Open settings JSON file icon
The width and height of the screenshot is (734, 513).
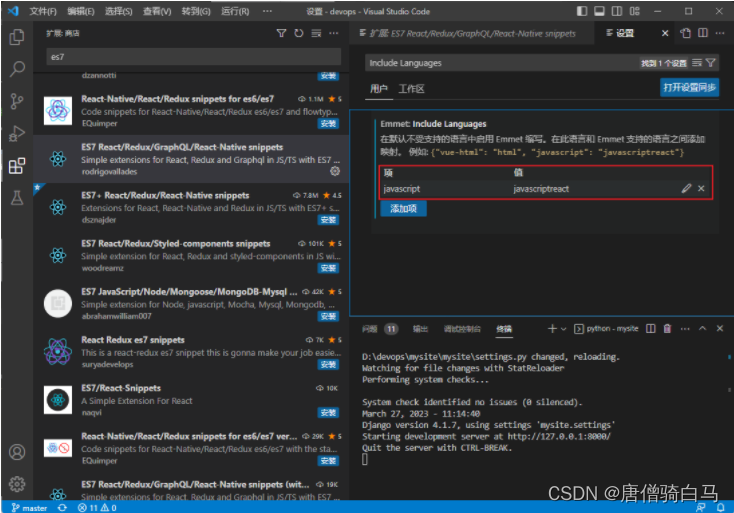tap(686, 33)
